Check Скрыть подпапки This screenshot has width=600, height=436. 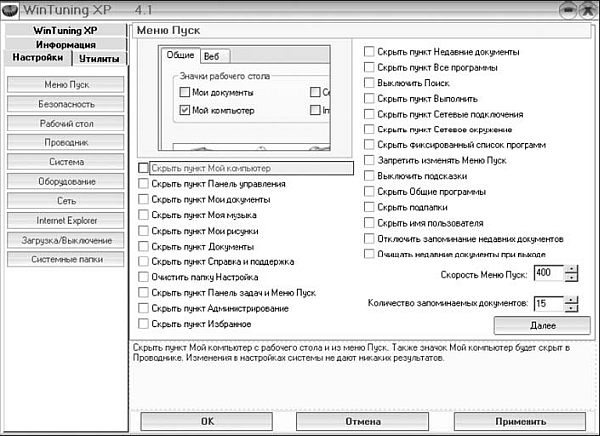[x=369, y=207]
